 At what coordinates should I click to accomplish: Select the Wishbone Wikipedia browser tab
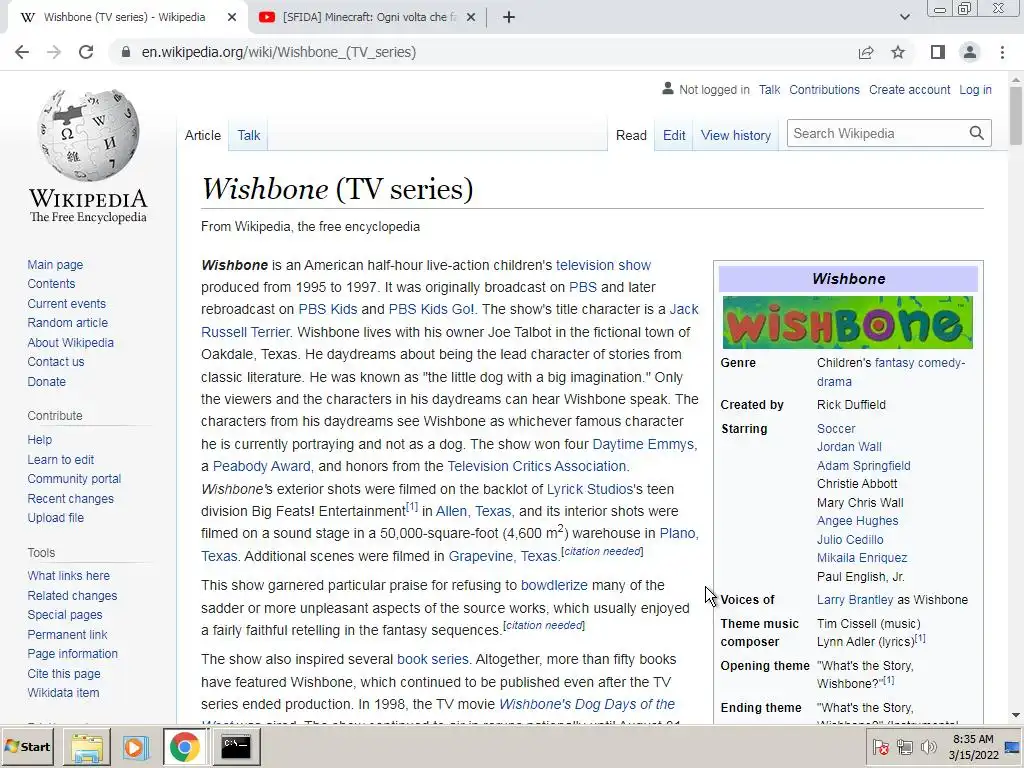click(124, 18)
